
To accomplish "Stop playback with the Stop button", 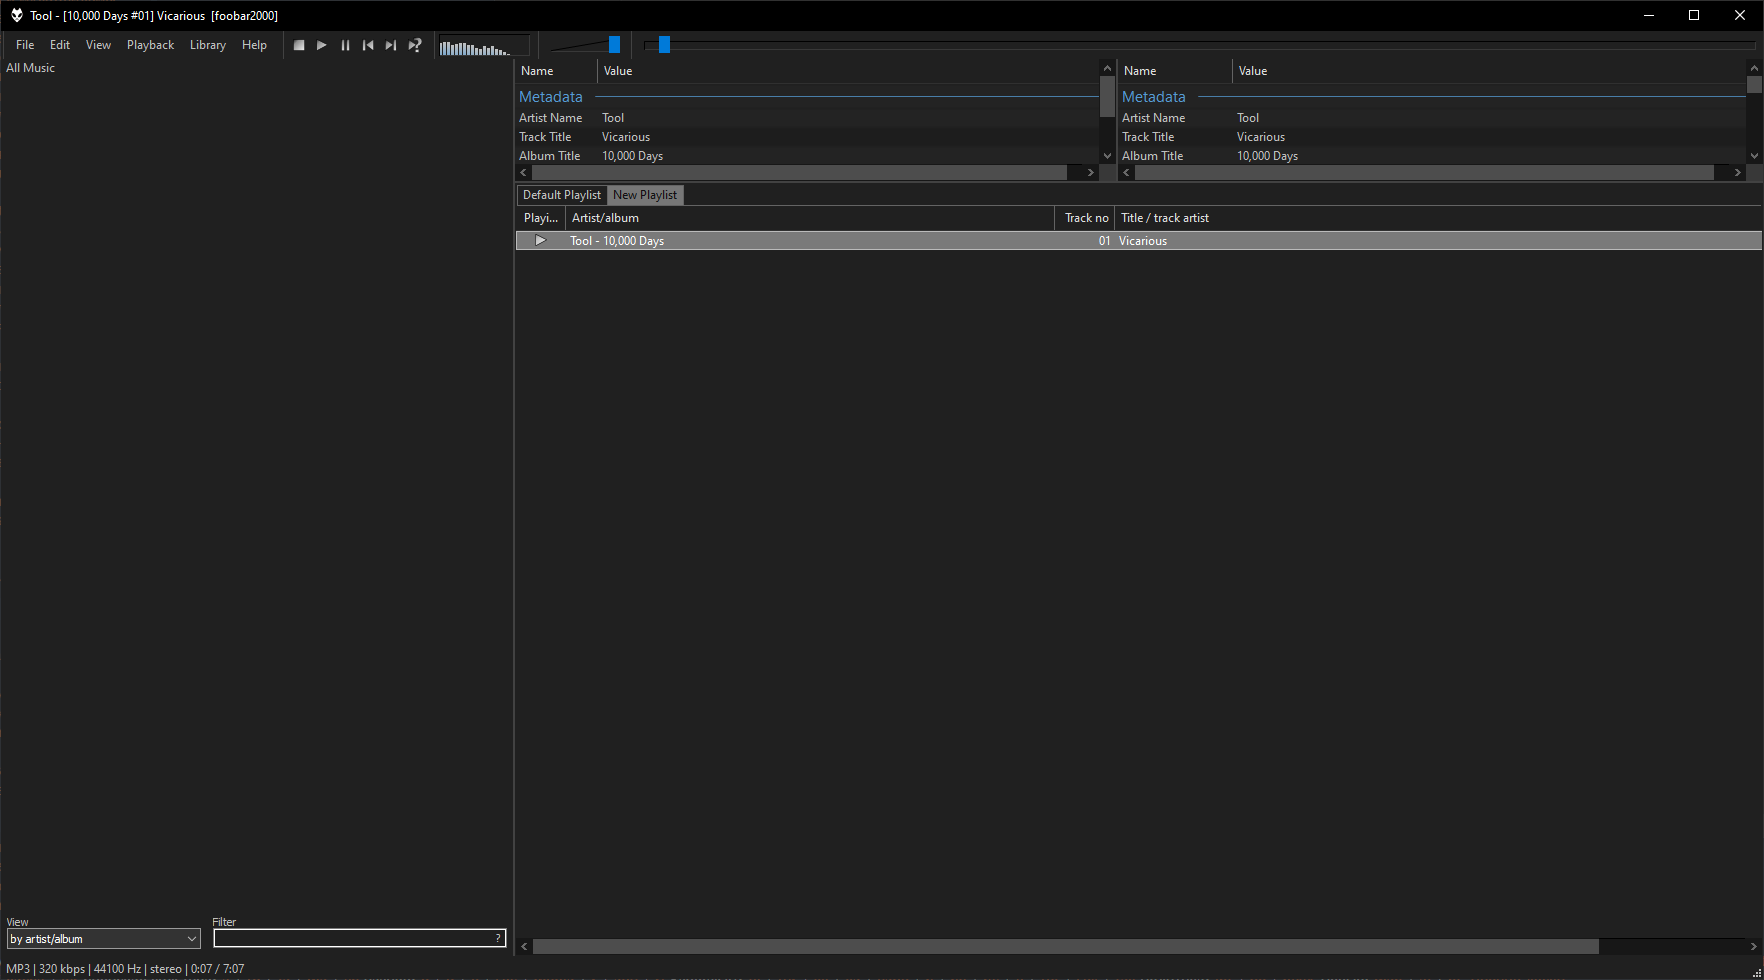I will pyautogui.click(x=299, y=45).
